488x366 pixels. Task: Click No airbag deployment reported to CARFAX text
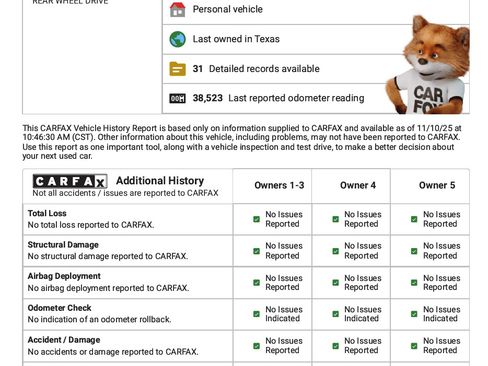click(108, 288)
